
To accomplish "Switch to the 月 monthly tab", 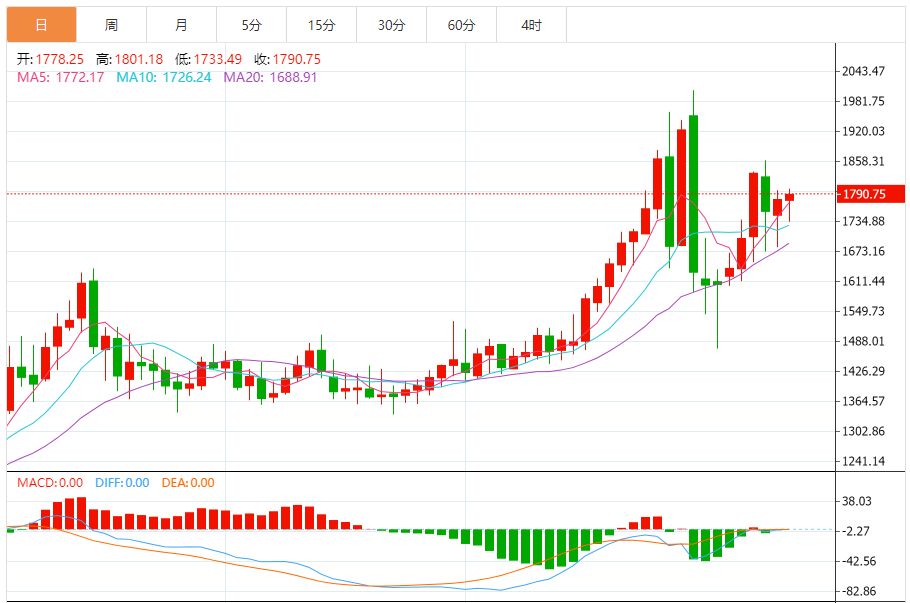I will pos(180,25).
